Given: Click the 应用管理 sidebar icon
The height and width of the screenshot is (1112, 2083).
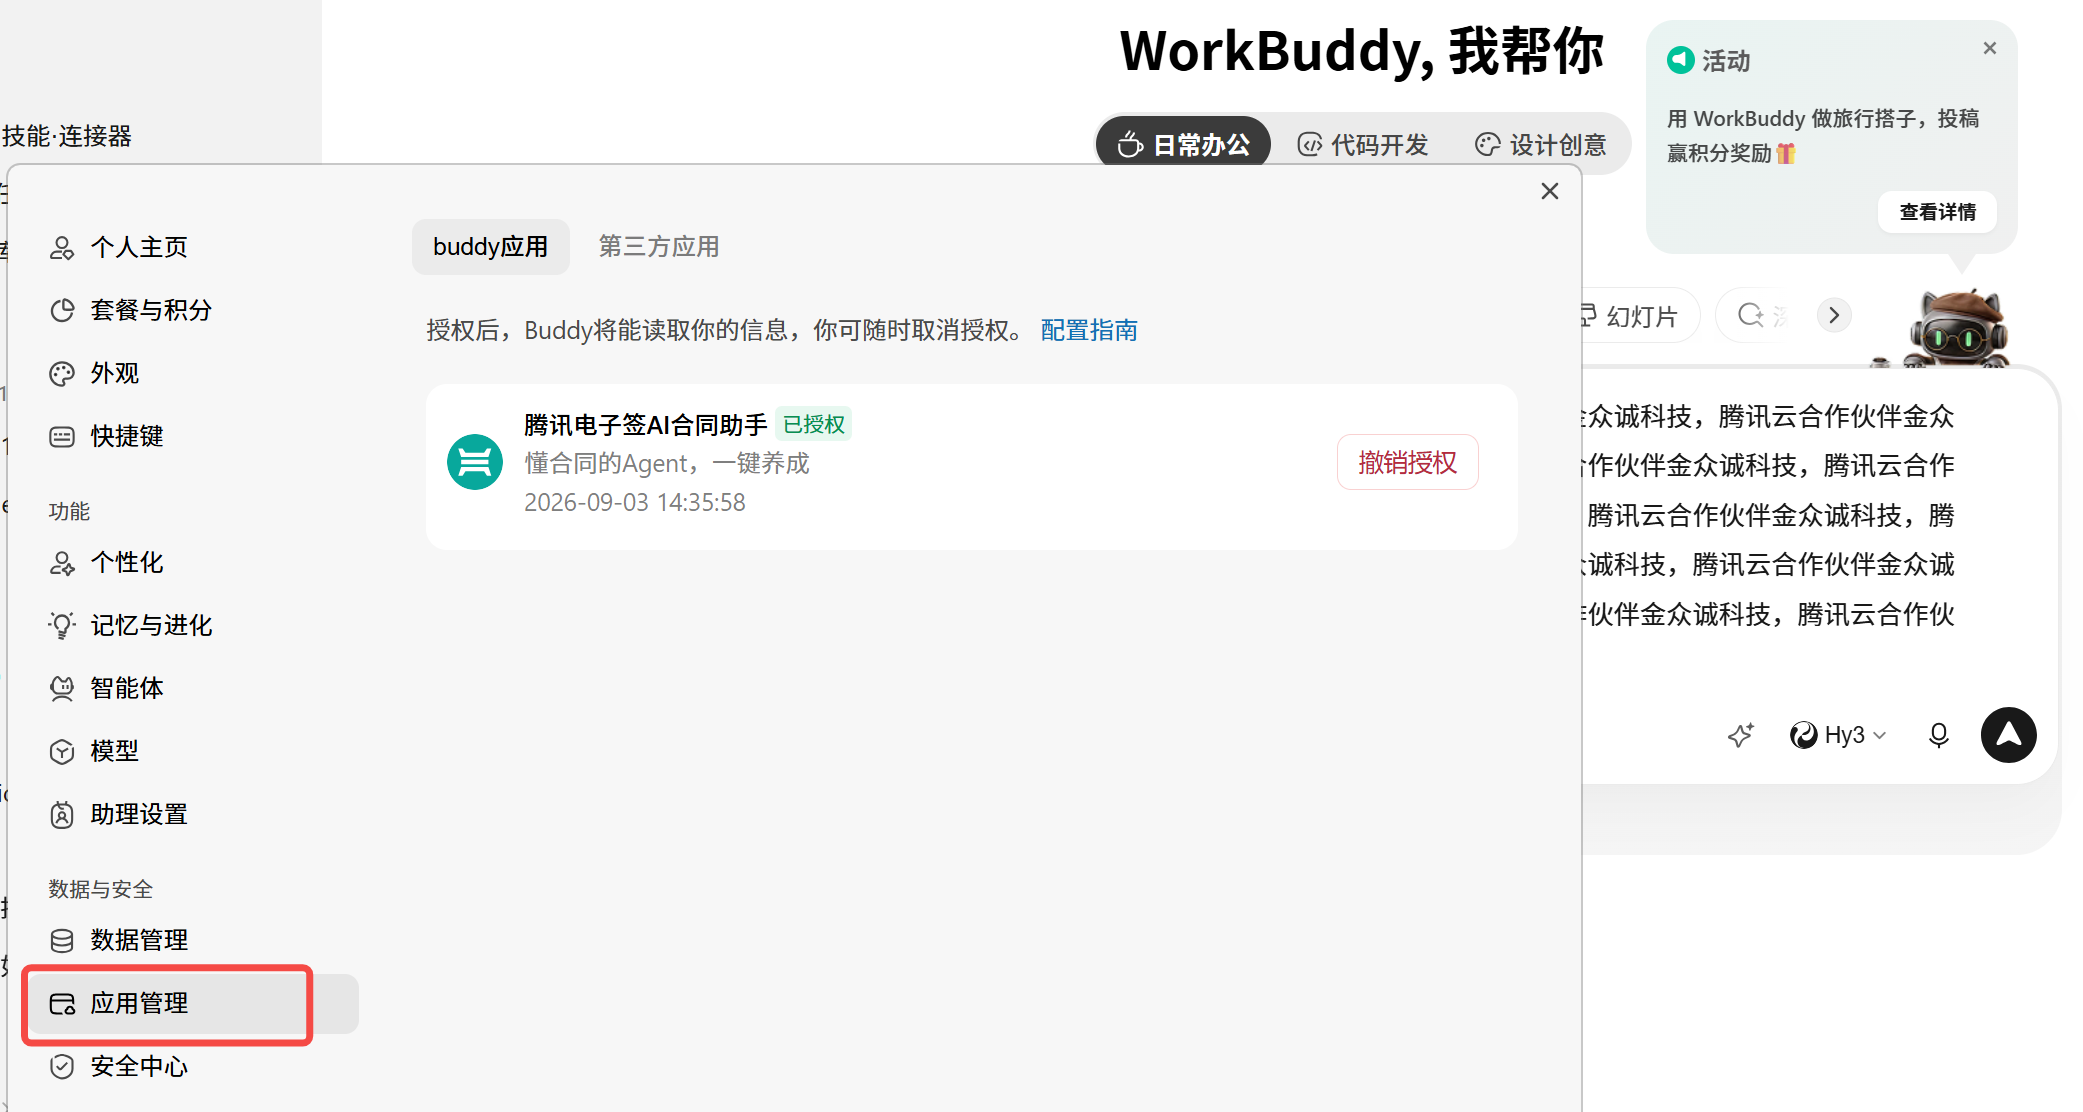Looking at the screenshot, I should (x=62, y=1004).
